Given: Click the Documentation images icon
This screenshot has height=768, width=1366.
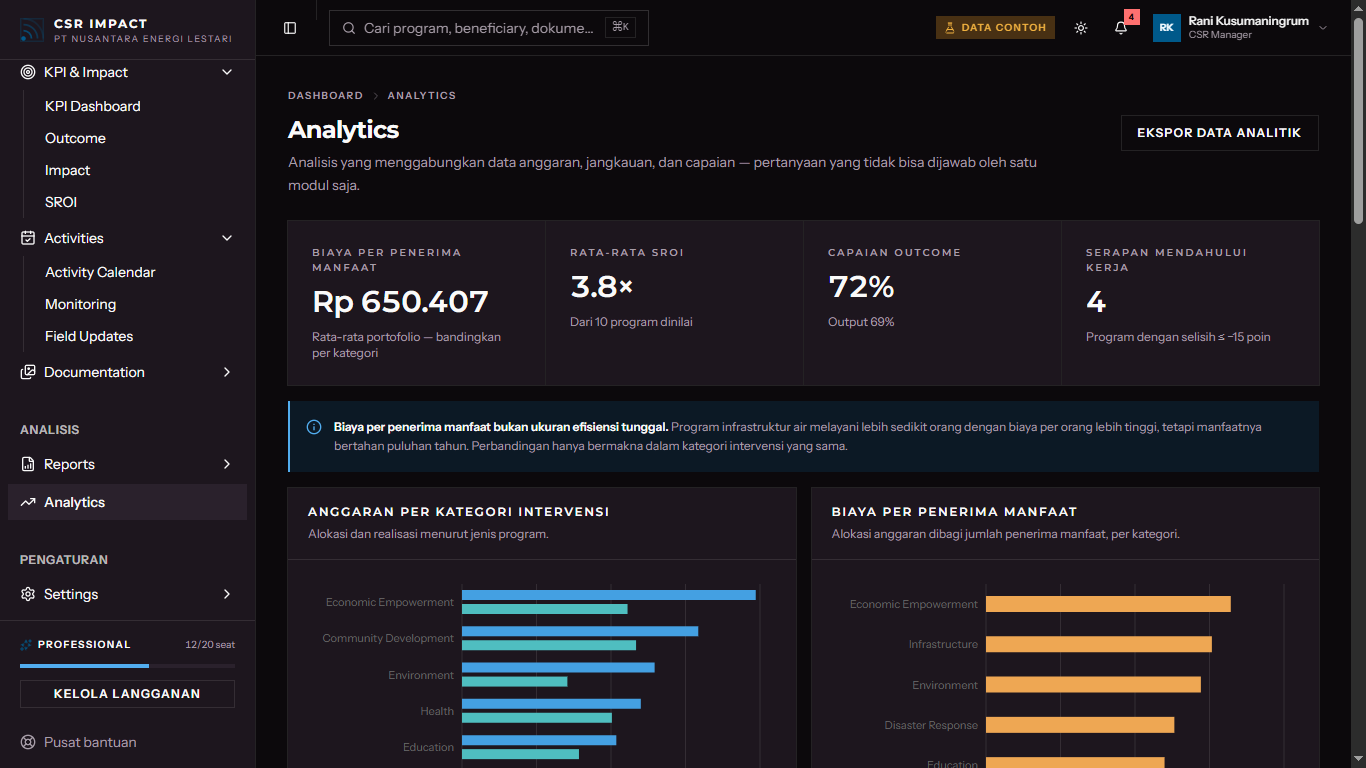Looking at the screenshot, I should [28, 372].
